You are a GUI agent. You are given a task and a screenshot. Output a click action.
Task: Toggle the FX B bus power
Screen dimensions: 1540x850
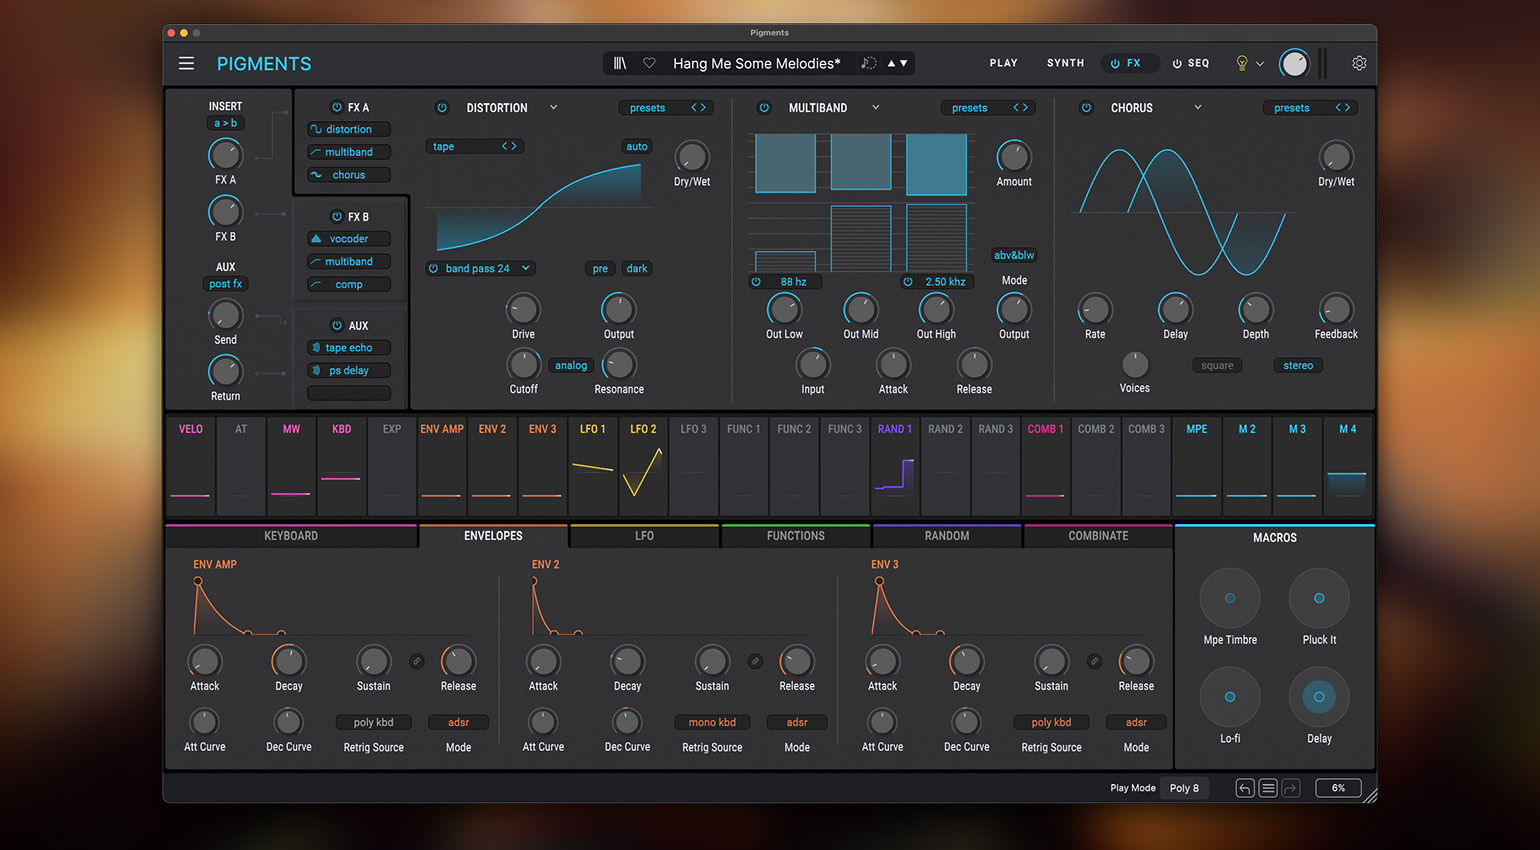337,217
